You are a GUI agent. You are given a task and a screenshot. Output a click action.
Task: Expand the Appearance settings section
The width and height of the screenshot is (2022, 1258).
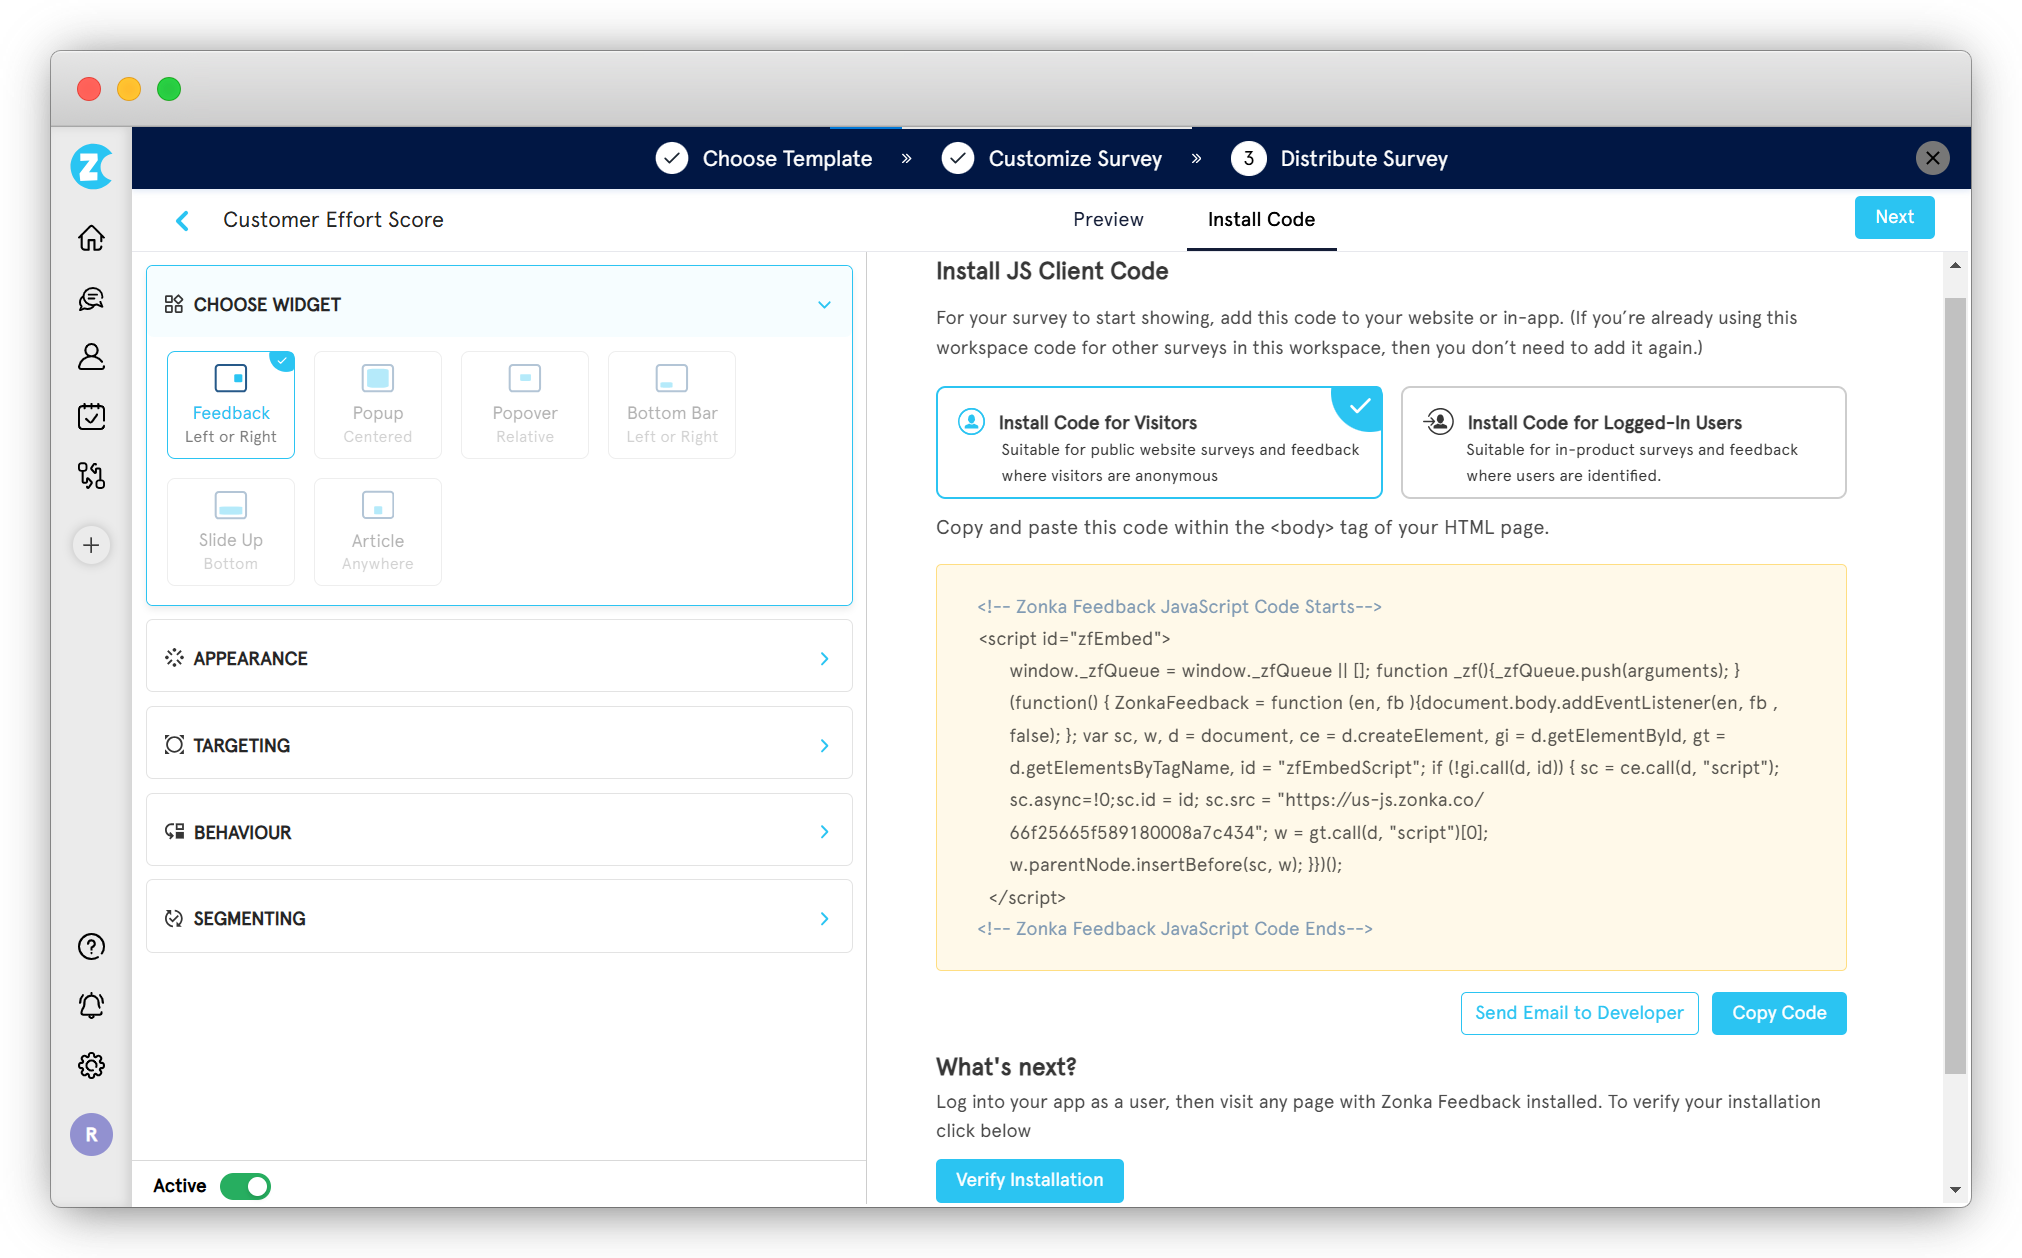point(499,658)
